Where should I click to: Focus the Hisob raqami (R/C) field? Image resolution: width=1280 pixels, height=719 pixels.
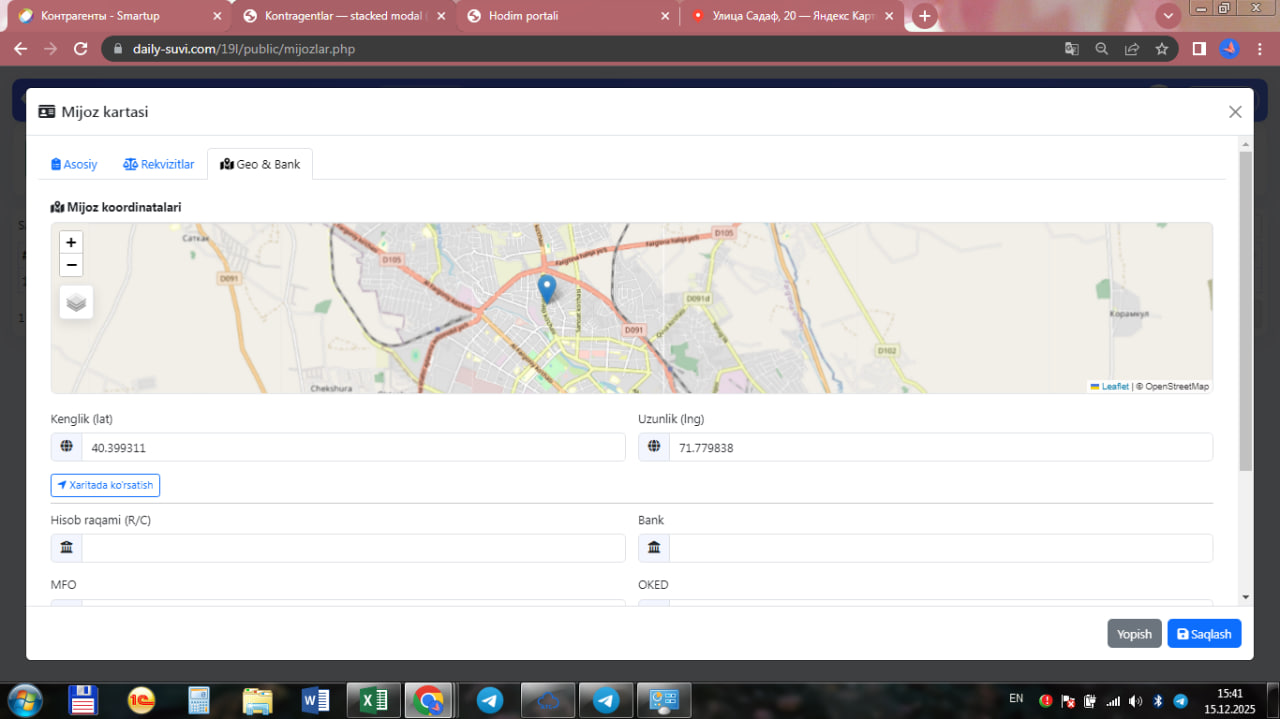[352, 548]
